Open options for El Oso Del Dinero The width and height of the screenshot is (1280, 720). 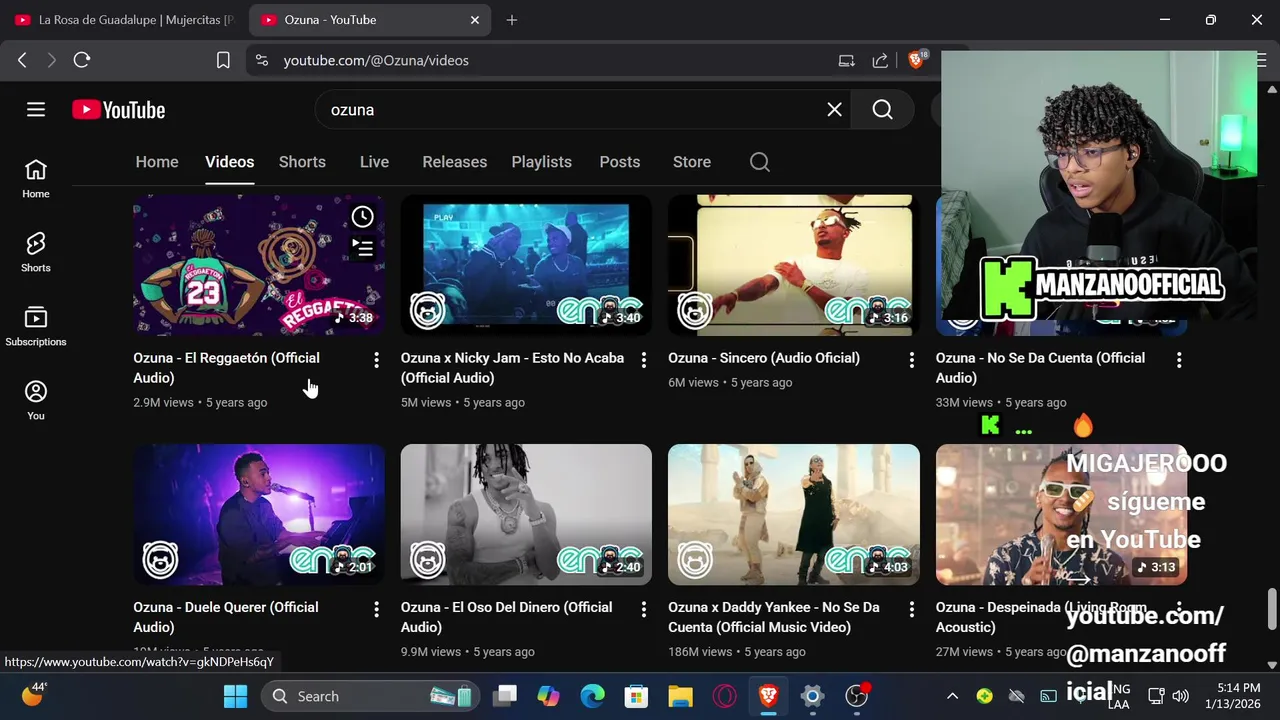644,609
